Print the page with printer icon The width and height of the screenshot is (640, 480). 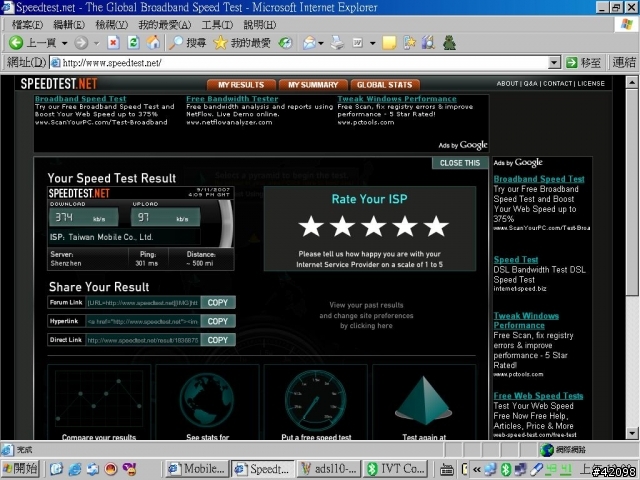[337, 42]
